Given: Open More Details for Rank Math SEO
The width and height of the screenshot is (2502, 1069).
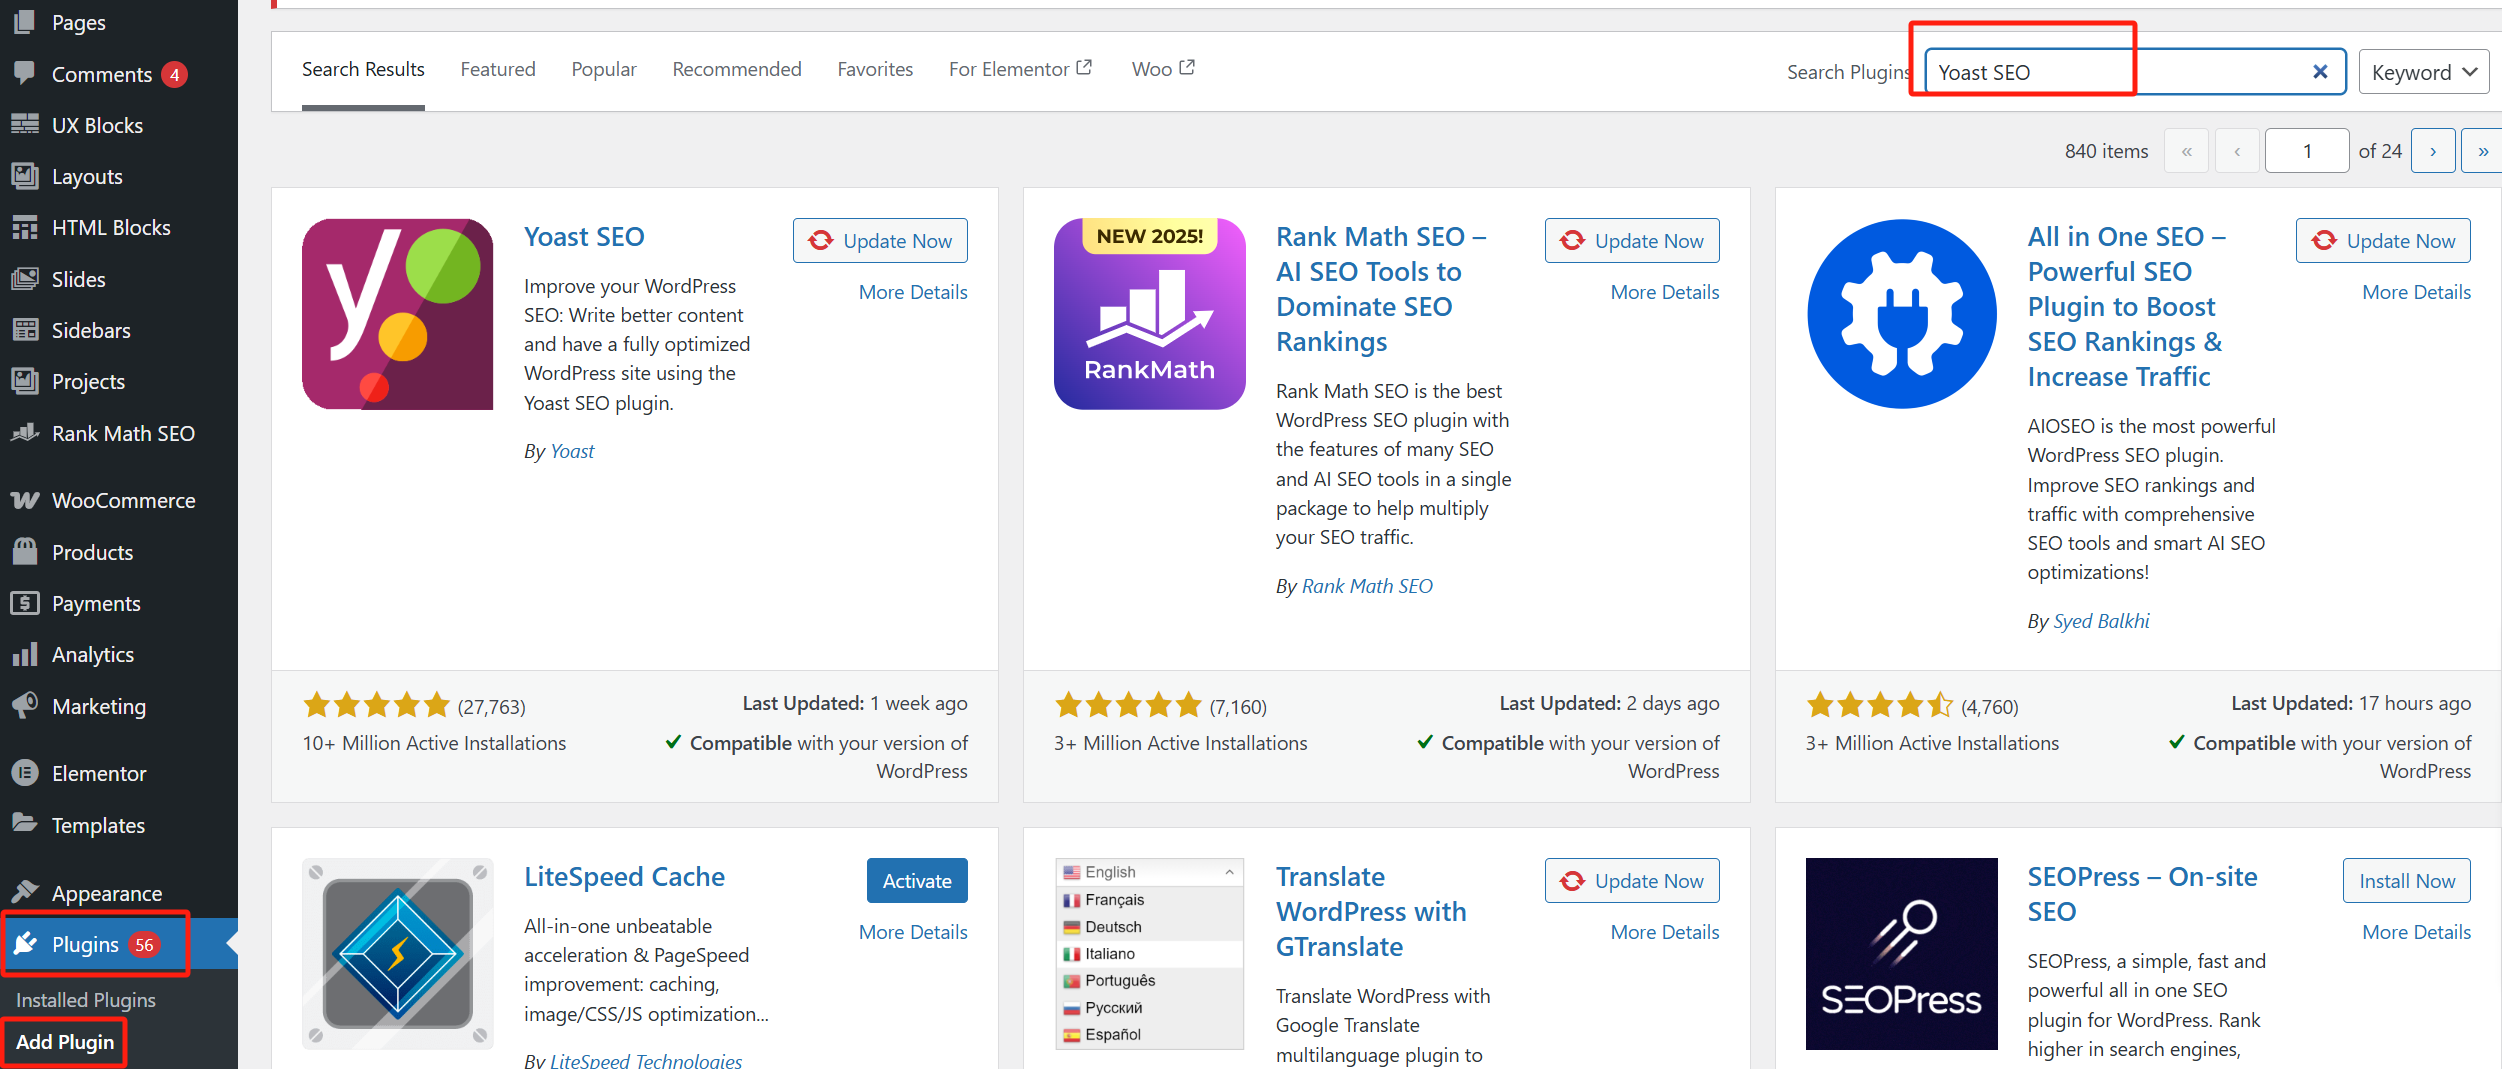Looking at the screenshot, I should point(1664,292).
